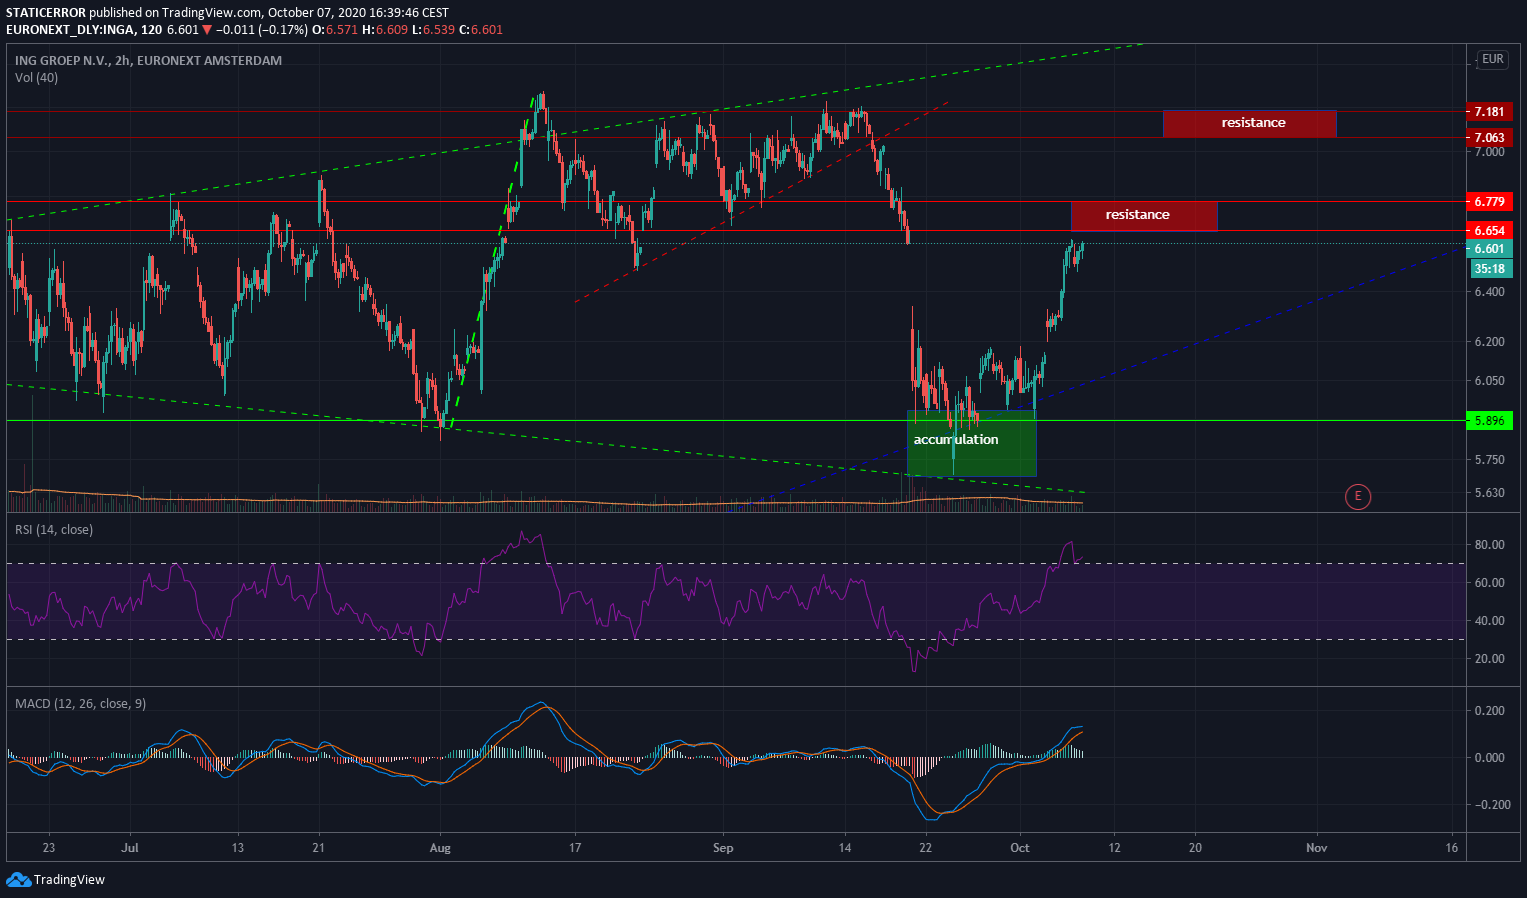Select the green 5.896 support price label

1489,421
